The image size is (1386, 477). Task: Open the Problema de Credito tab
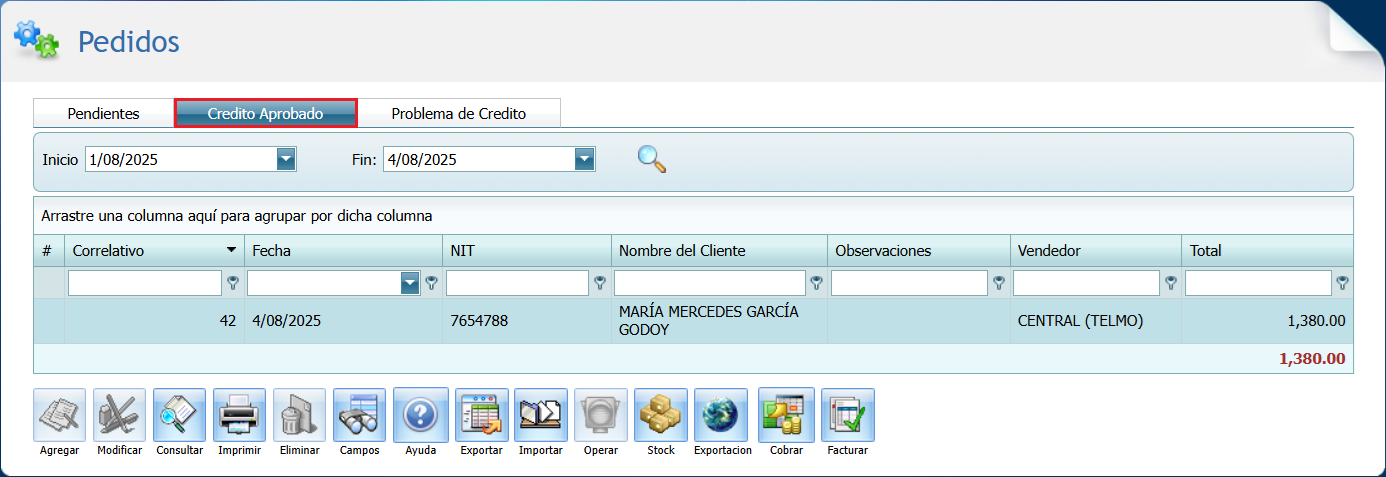459,113
